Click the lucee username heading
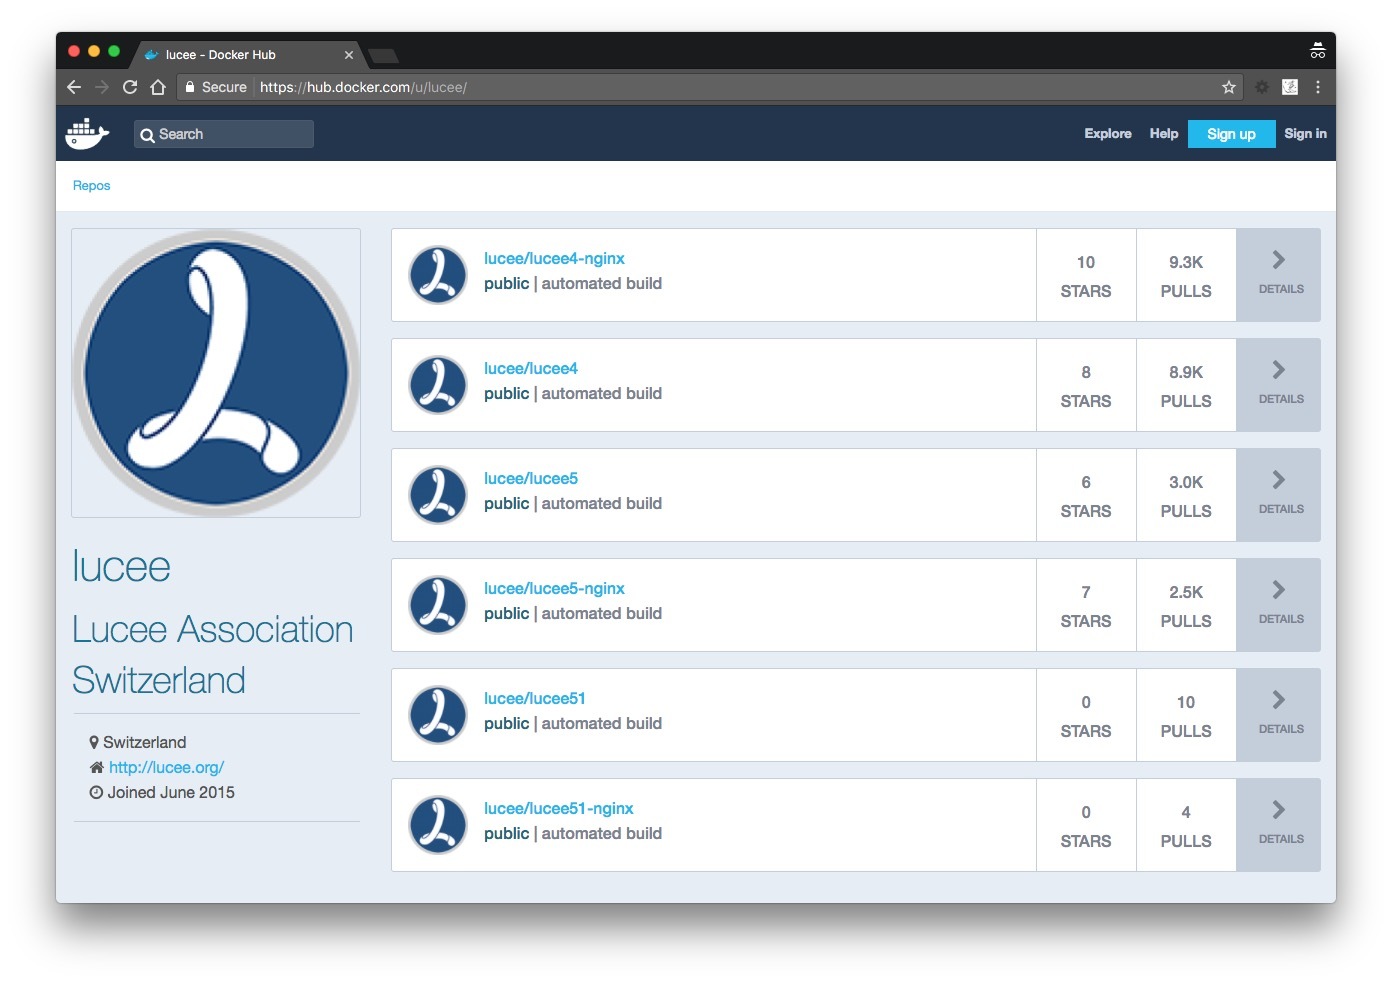 121,567
